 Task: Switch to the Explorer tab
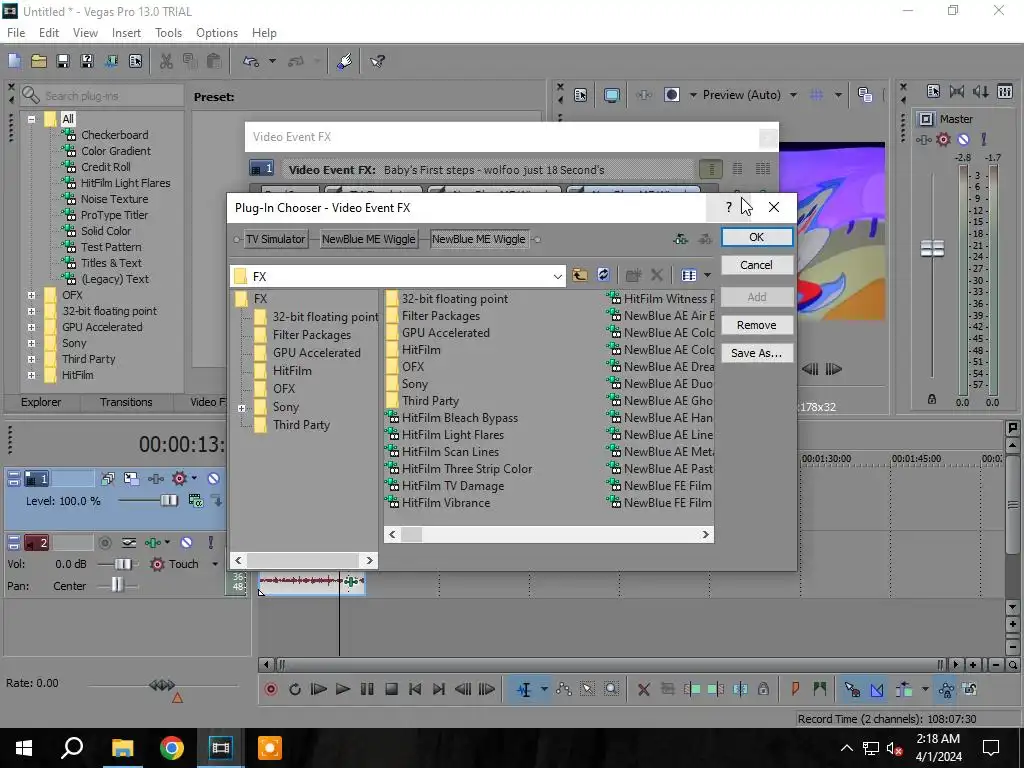41,402
